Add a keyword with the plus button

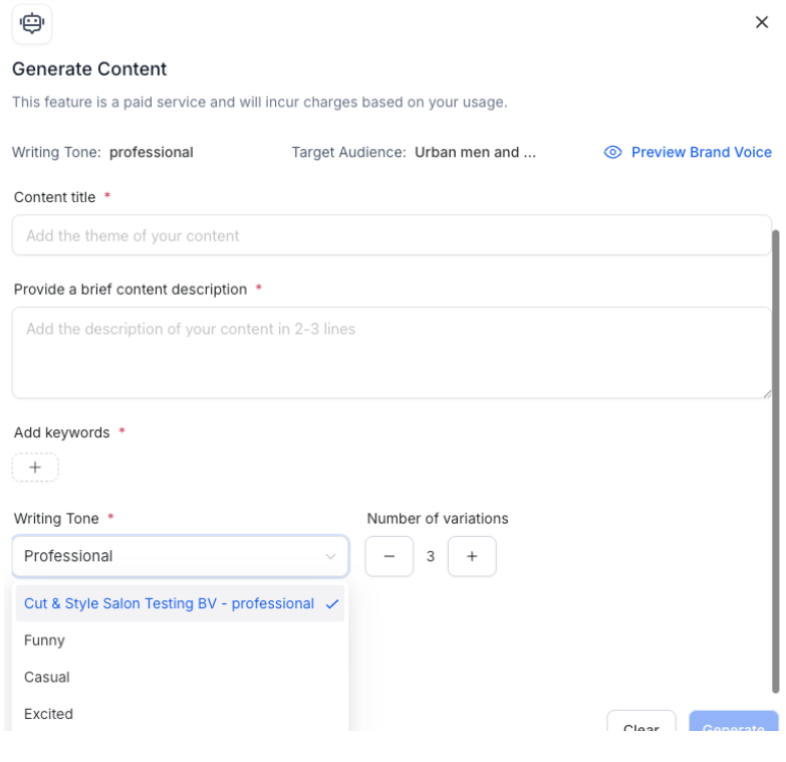click(x=35, y=467)
